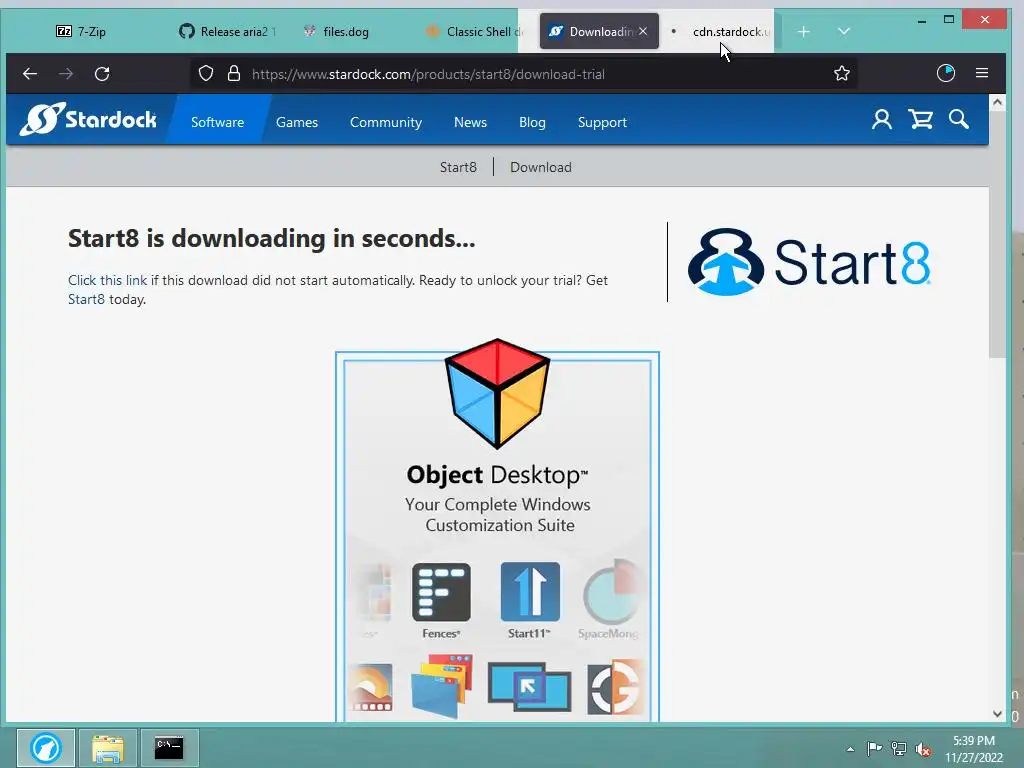Click the "Click this link" download link
The height and width of the screenshot is (768, 1024).
[x=108, y=280]
